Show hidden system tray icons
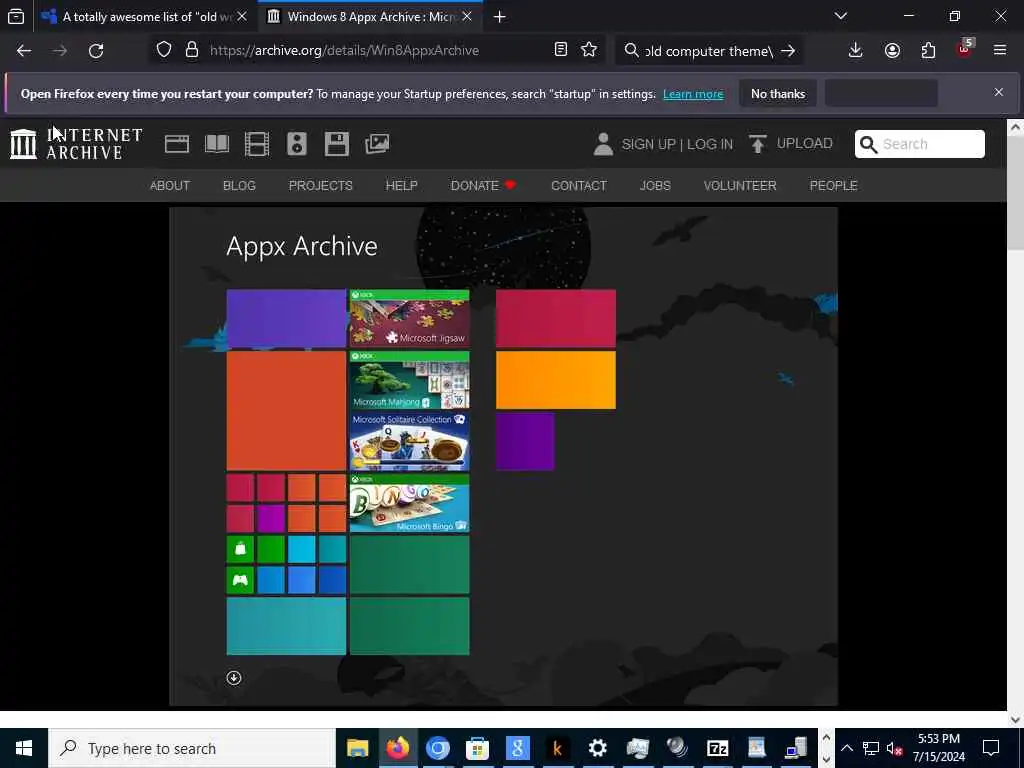This screenshot has width=1024, height=768. point(846,748)
